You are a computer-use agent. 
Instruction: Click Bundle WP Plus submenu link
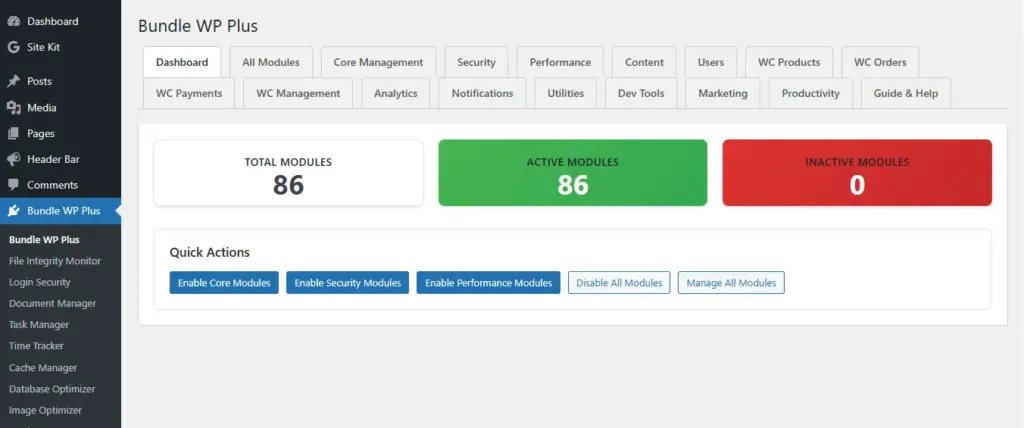tap(44, 240)
